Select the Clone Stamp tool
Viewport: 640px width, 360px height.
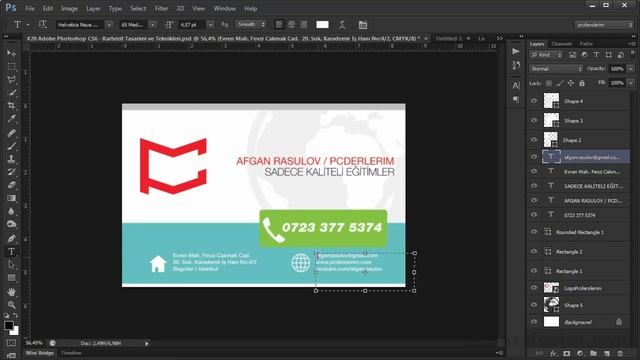pyautogui.click(x=11, y=159)
